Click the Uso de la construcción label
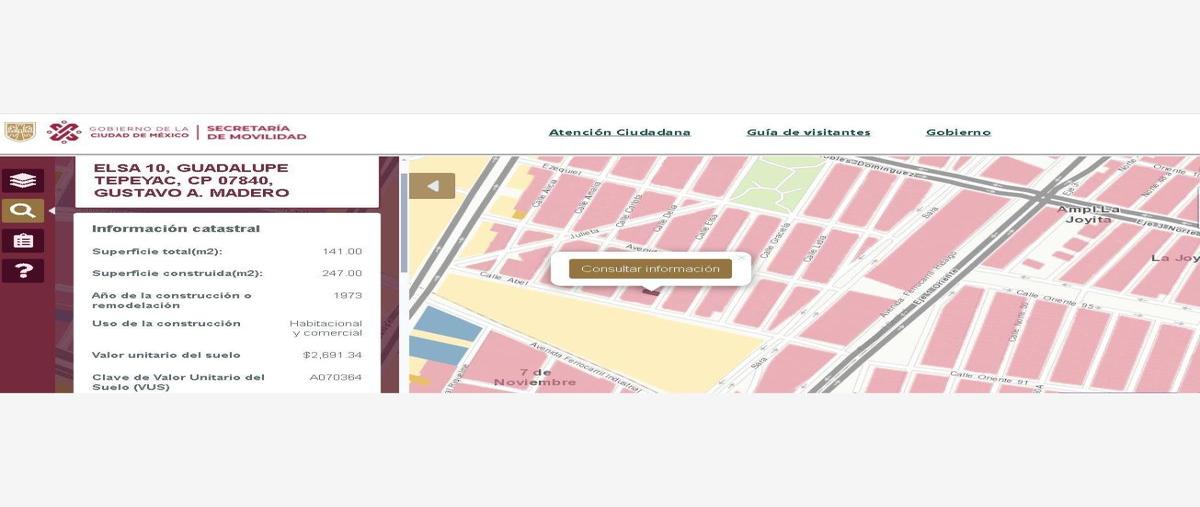Image resolution: width=1200 pixels, height=507 pixels. click(166, 324)
